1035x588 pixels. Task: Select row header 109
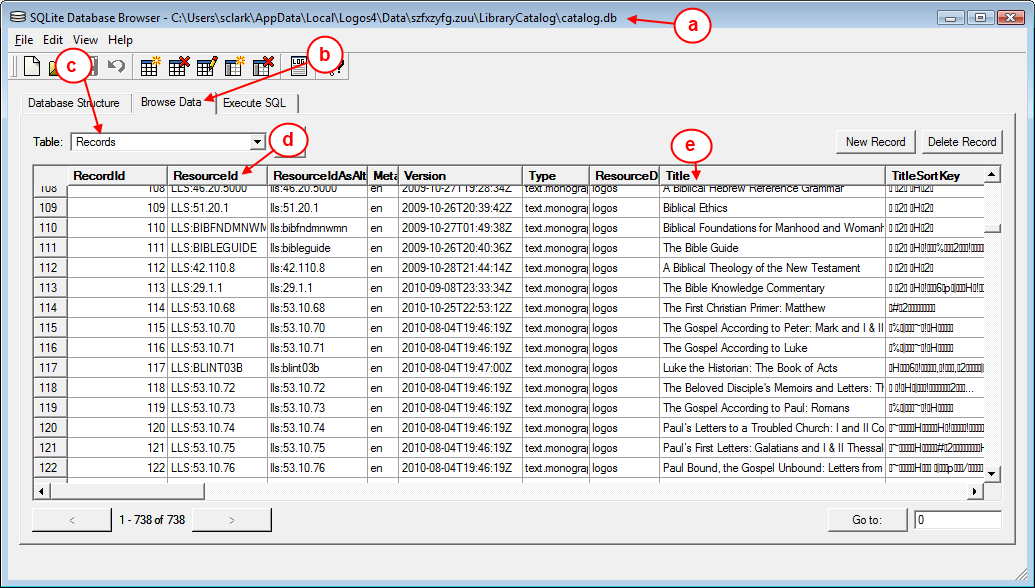point(50,208)
